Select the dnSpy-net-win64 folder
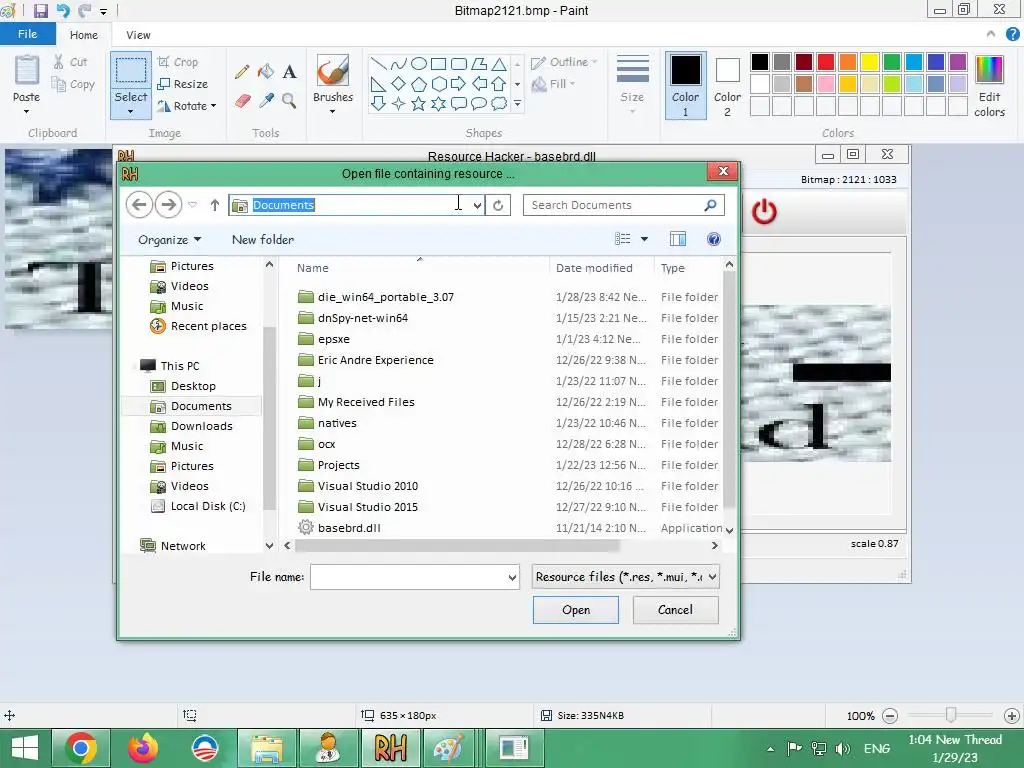Screen dimensions: 1024x768 point(362,318)
